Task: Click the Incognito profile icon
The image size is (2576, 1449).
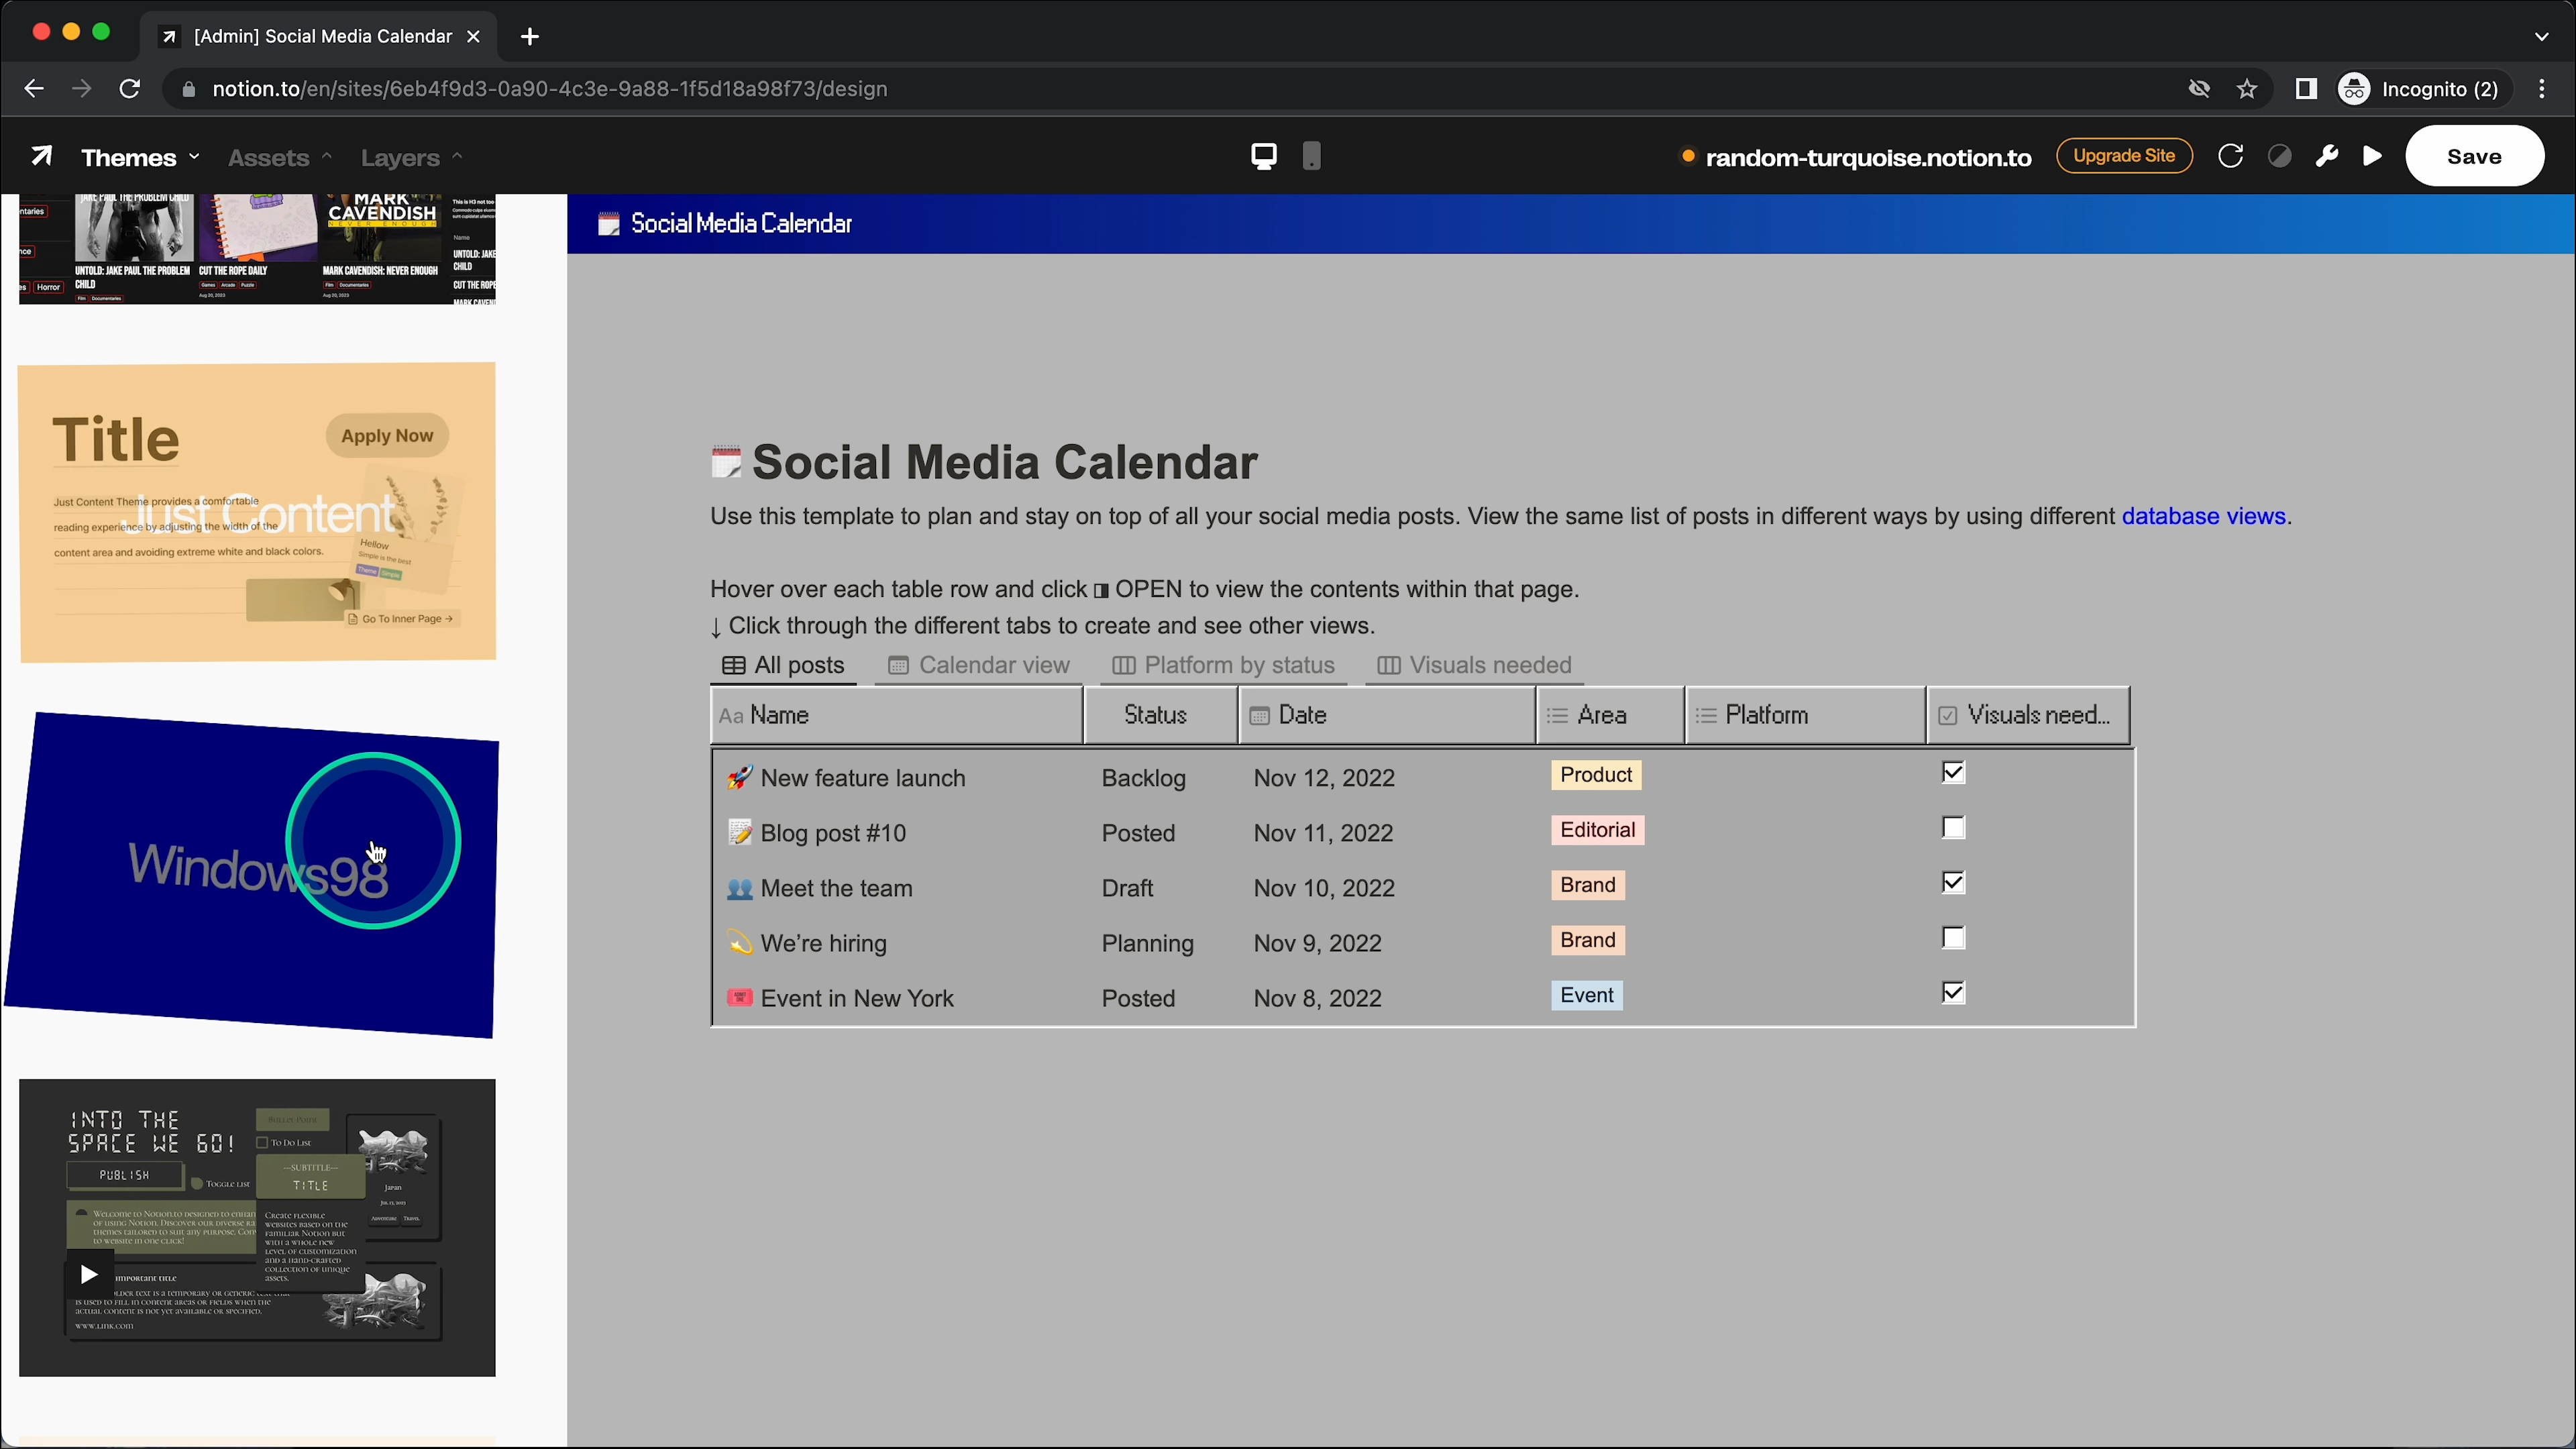Action: pyautogui.click(x=2353, y=89)
